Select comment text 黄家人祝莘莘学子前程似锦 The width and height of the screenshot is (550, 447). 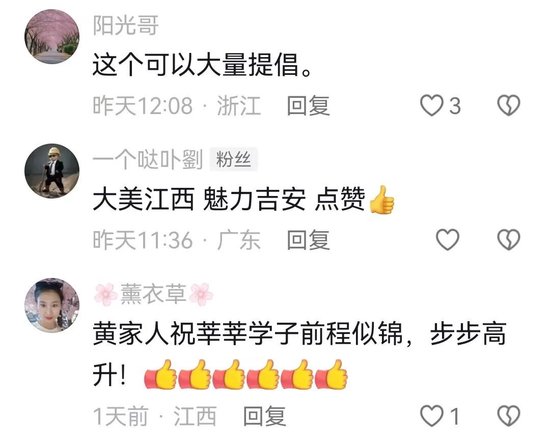248,333
